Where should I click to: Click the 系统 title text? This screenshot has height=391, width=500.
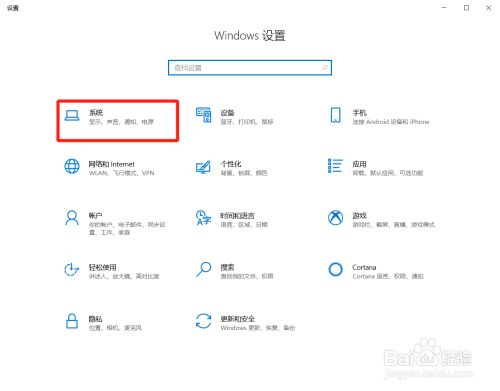[x=96, y=113]
